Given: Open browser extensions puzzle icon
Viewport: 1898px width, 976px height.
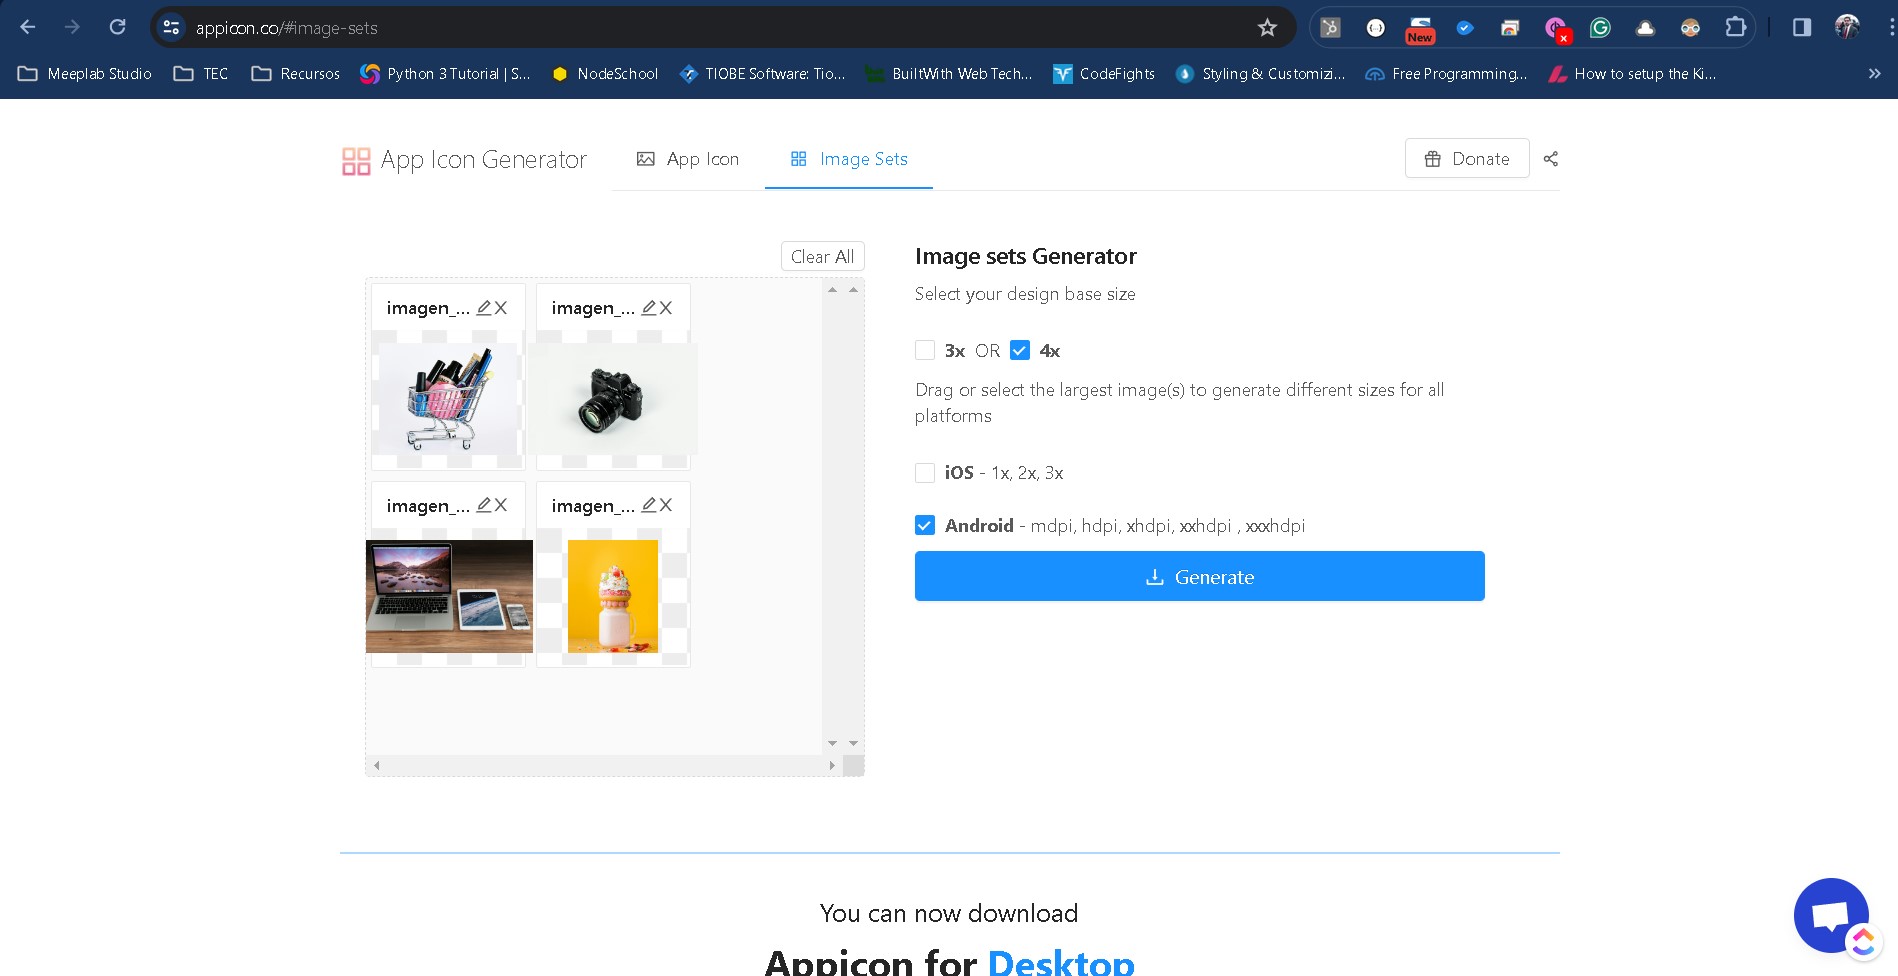Looking at the screenshot, I should pyautogui.click(x=1735, y=28).
